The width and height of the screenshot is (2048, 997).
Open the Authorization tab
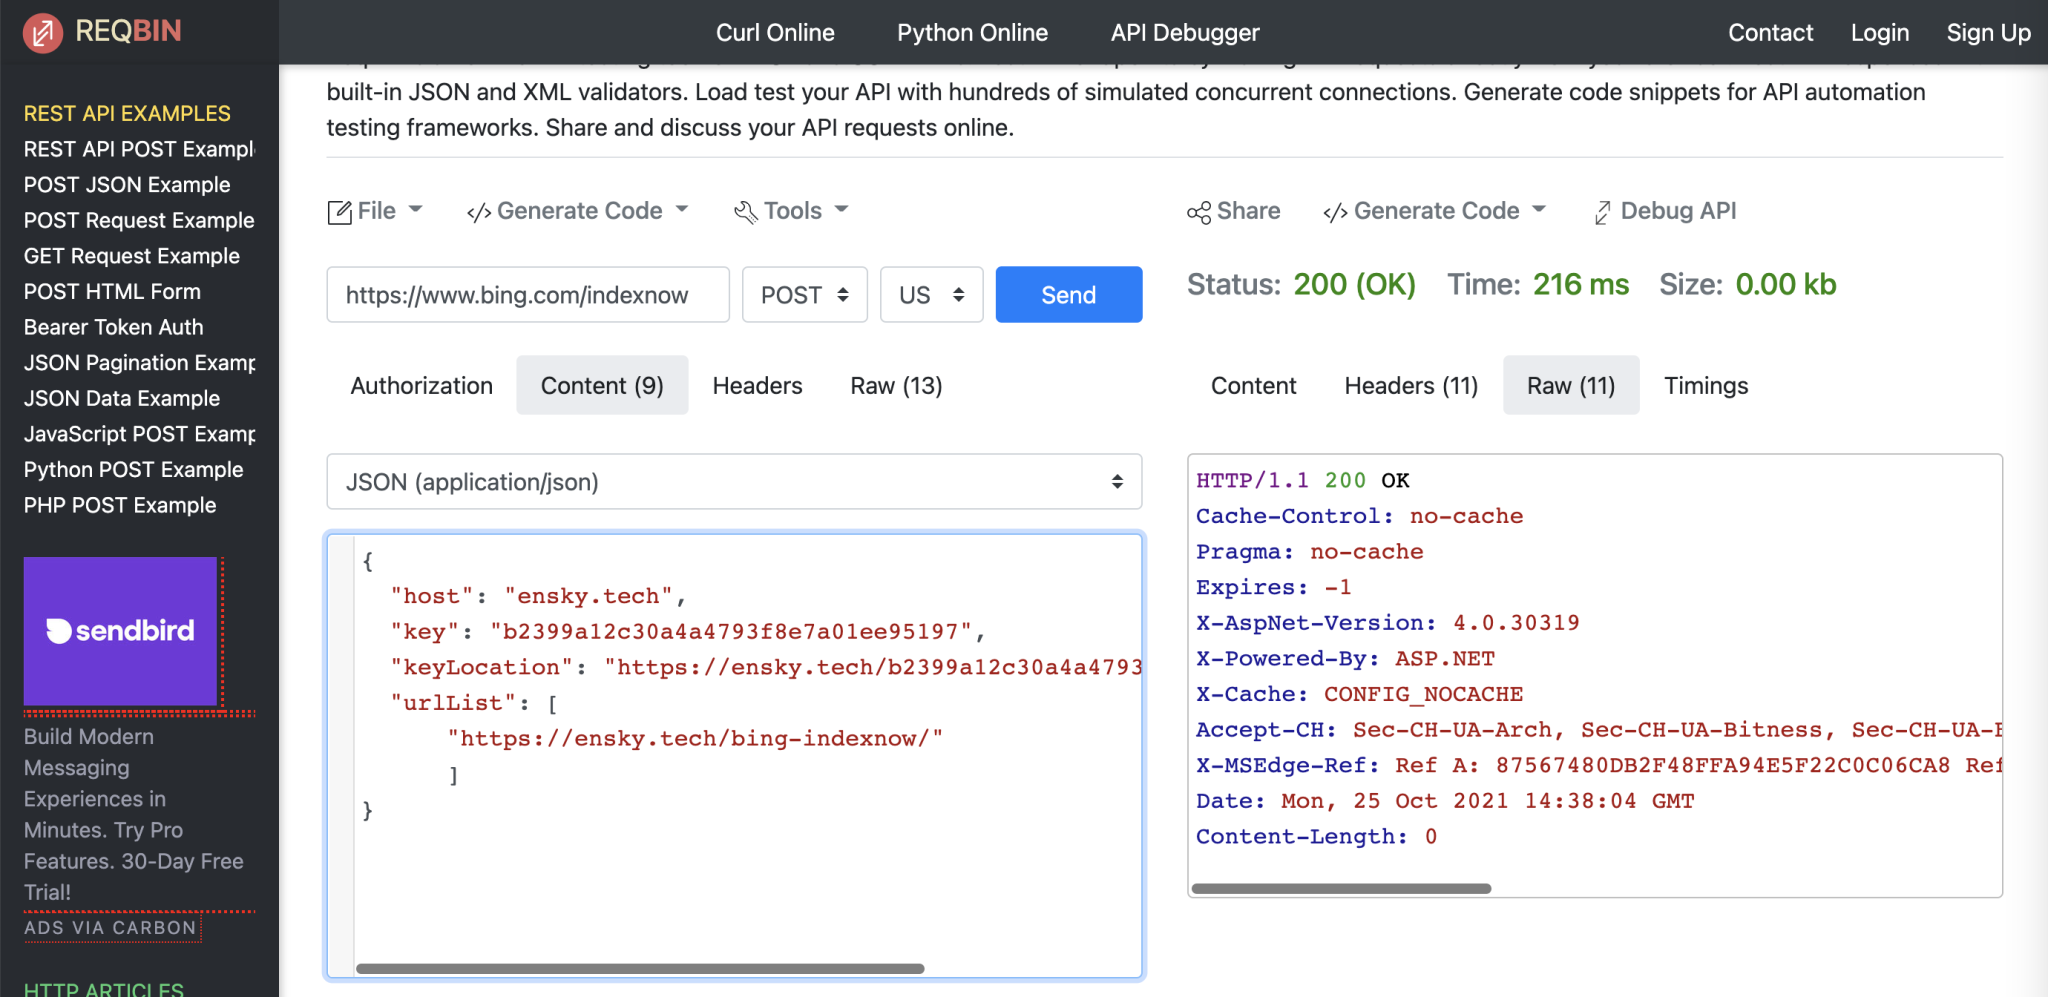[x=421, y=386]
